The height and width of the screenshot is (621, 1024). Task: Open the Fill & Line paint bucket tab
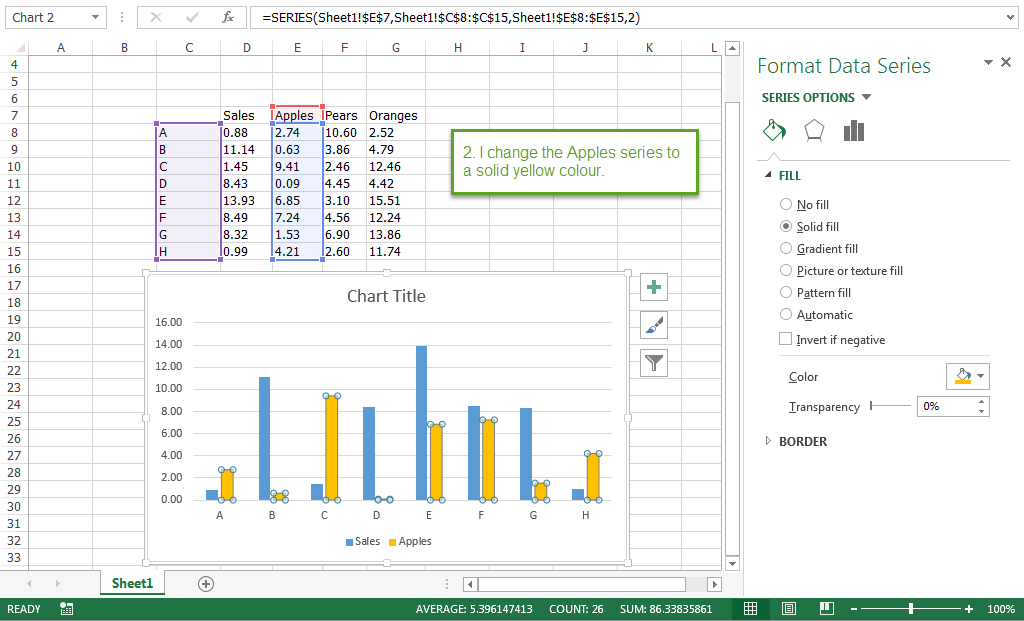(774, 131)
